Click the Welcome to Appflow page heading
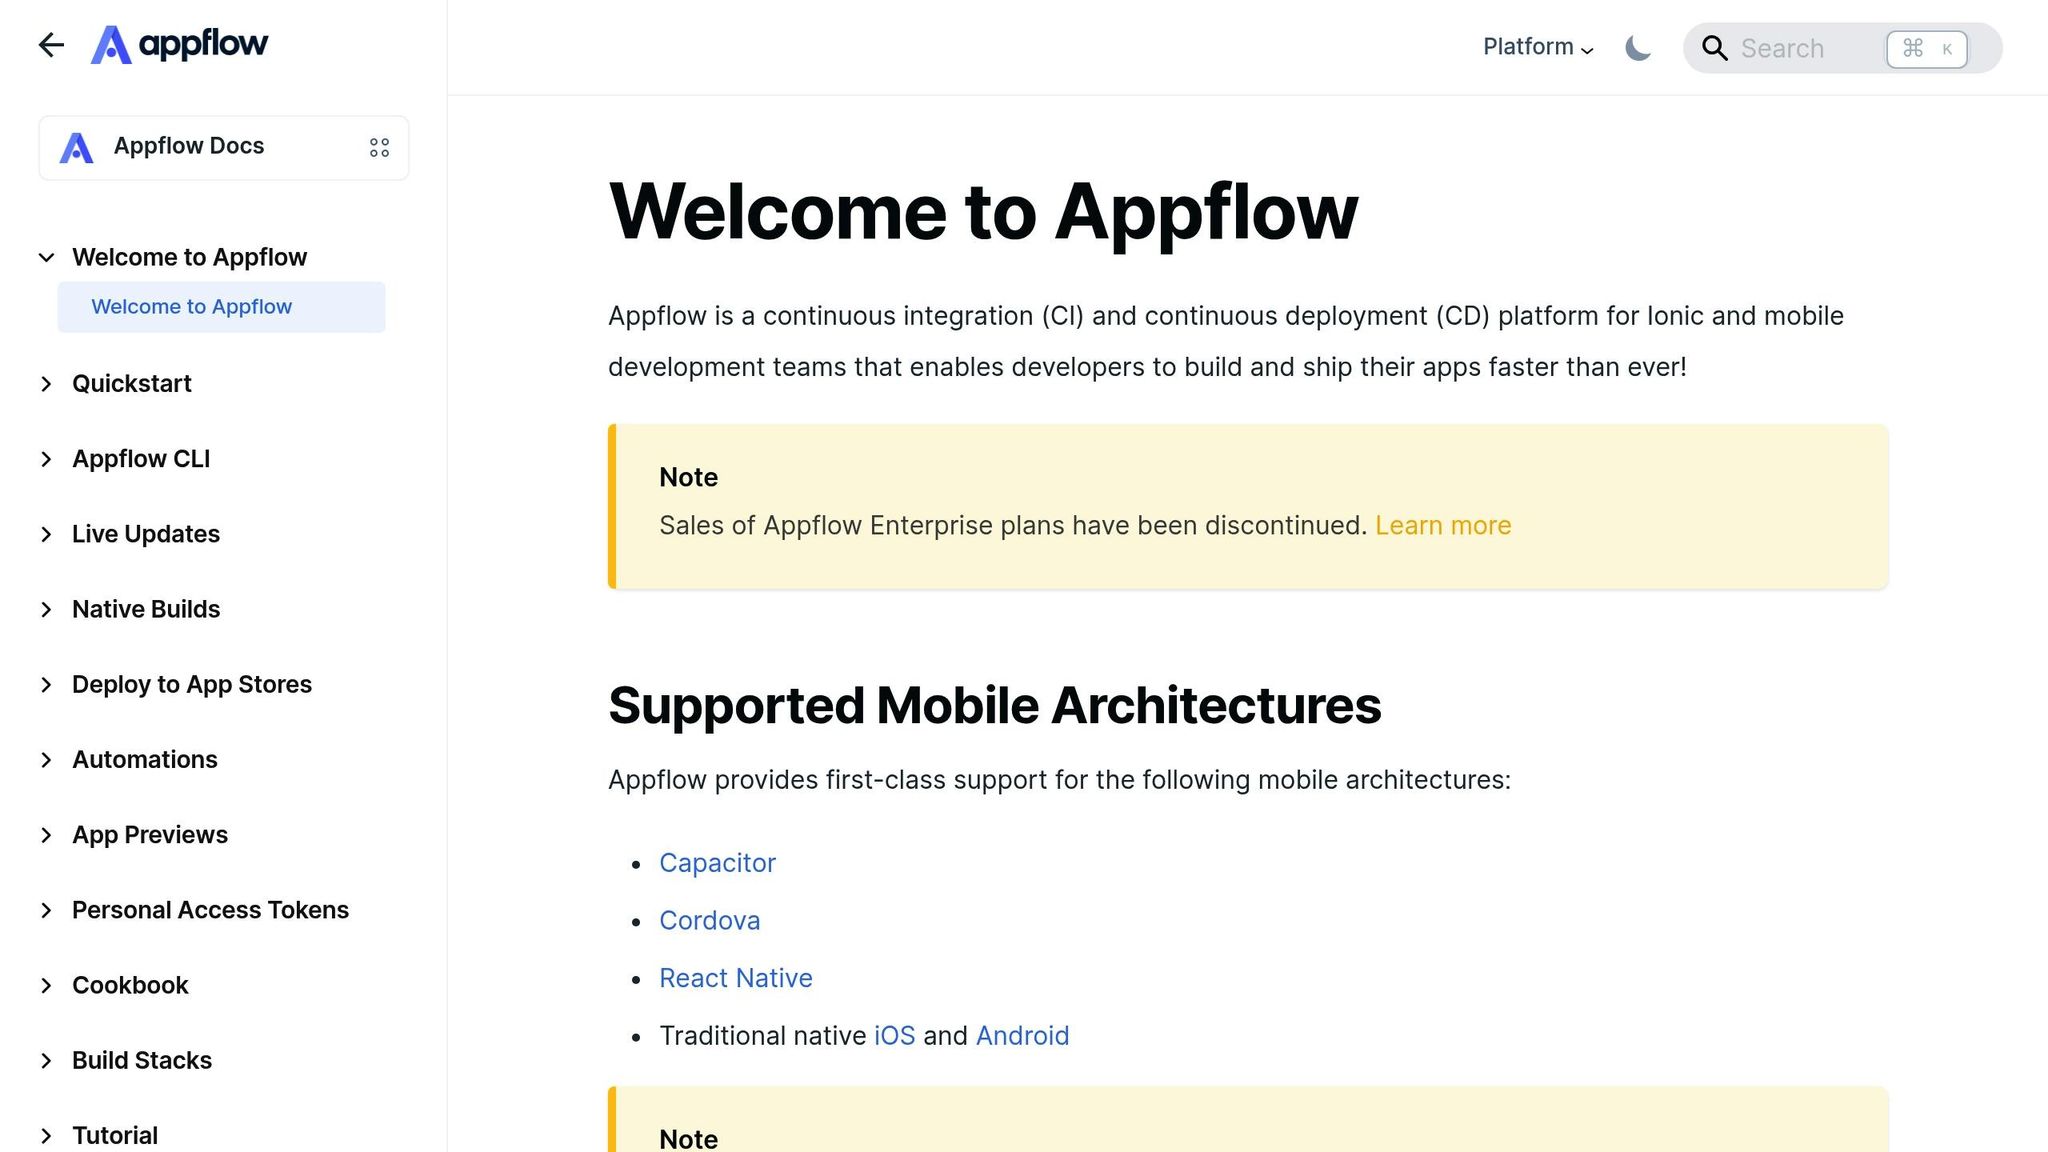Screen dimensions: 2048x1152 point(983,212)
